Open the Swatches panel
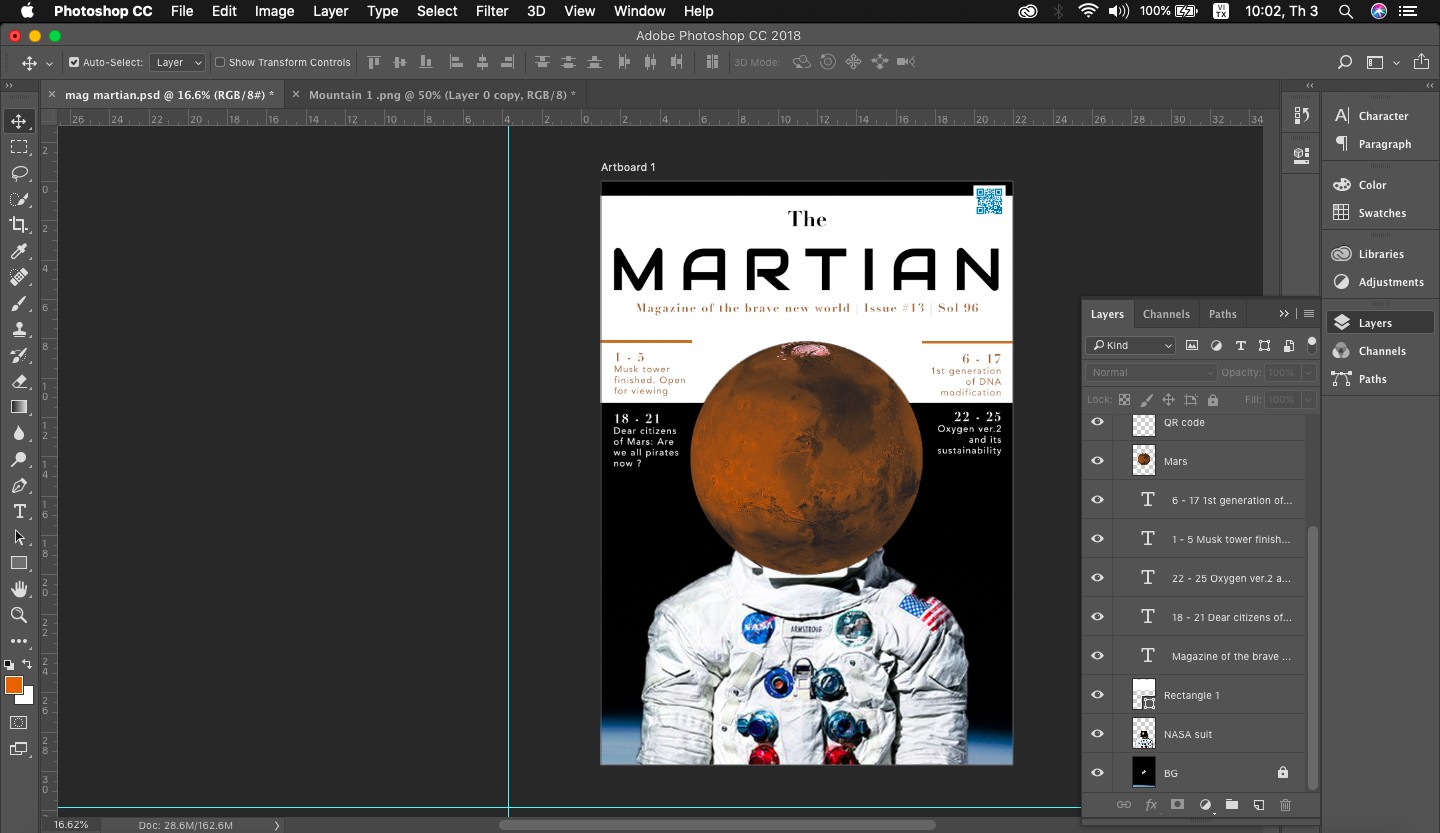Viewport: 1440px width, 833px height. 1382,213
